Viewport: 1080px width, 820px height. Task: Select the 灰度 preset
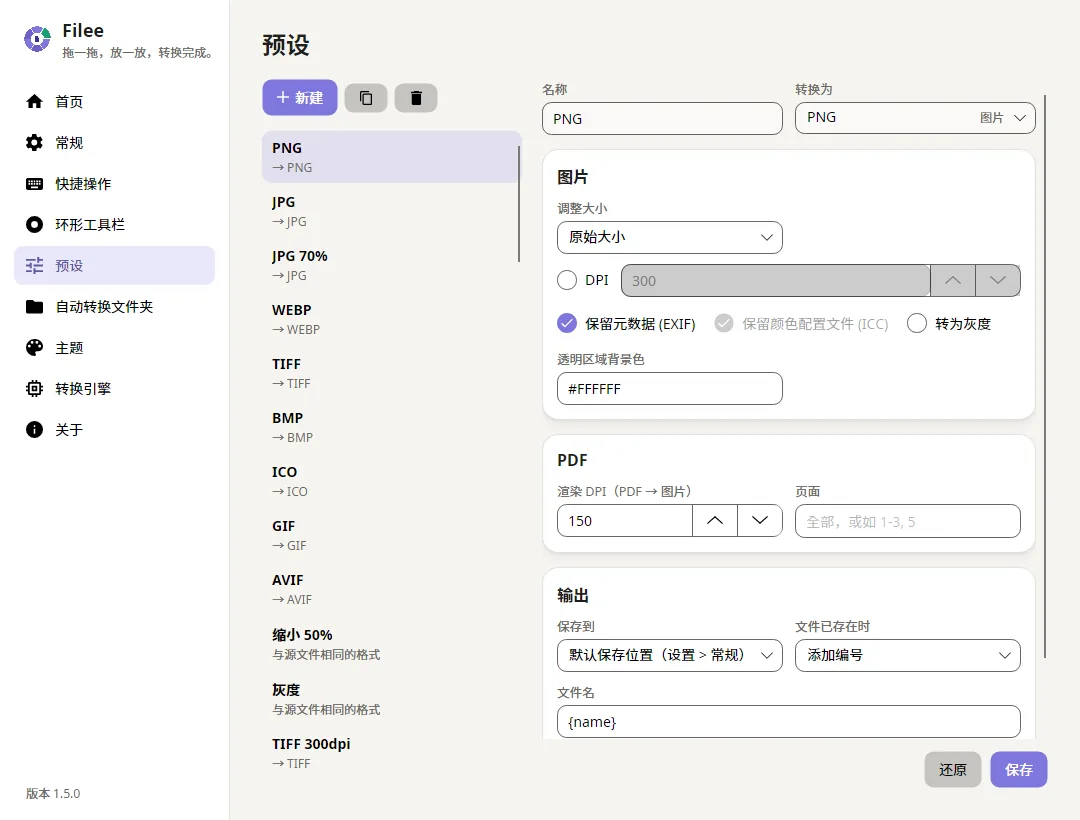point(390,699)
